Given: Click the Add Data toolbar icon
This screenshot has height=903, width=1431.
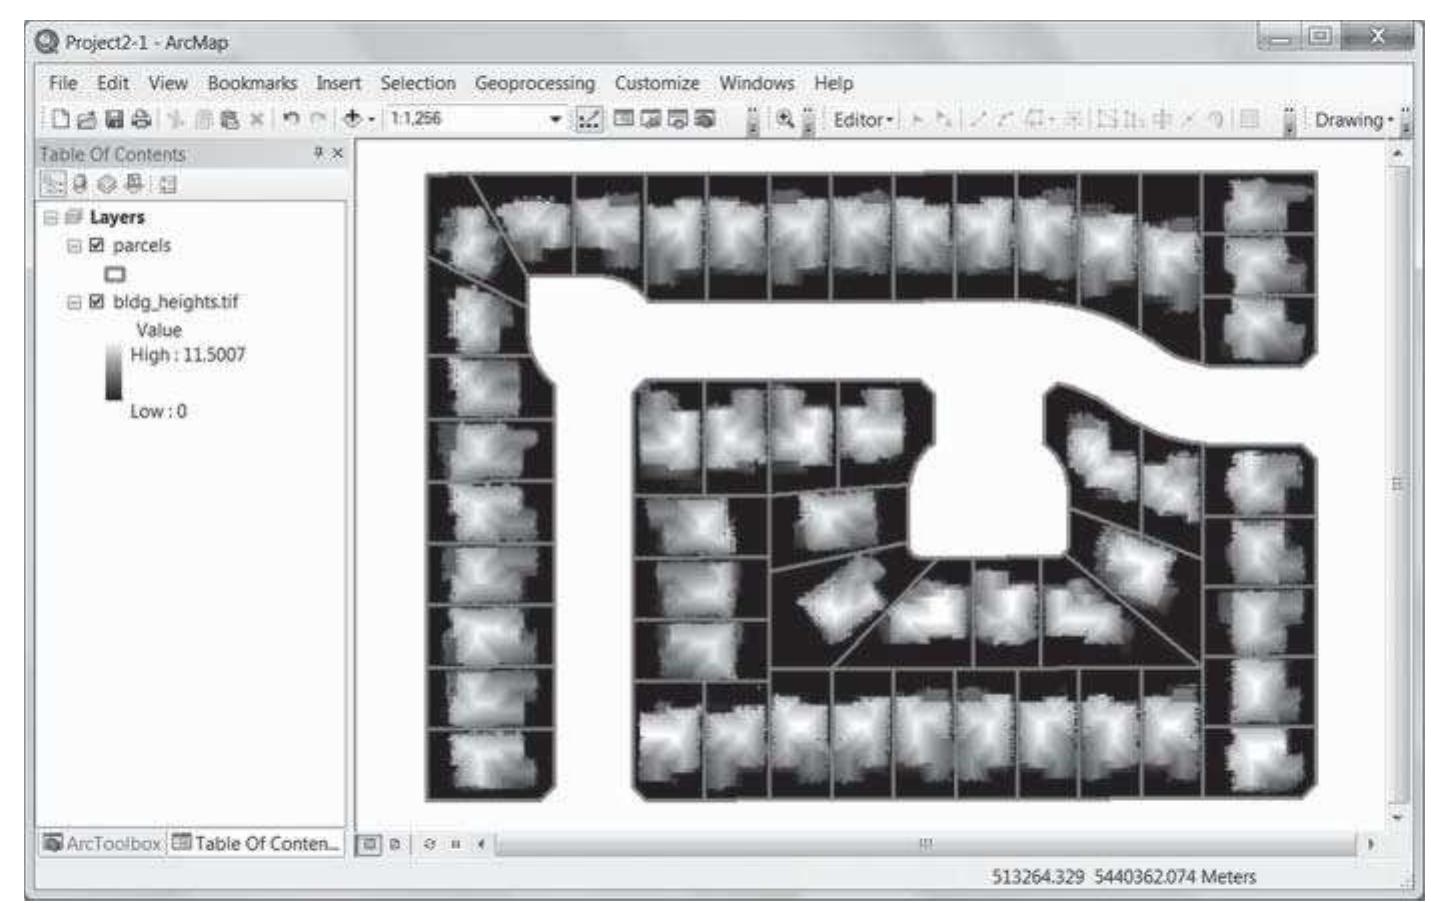Looking at the screenshot, I should coord(353,119).
